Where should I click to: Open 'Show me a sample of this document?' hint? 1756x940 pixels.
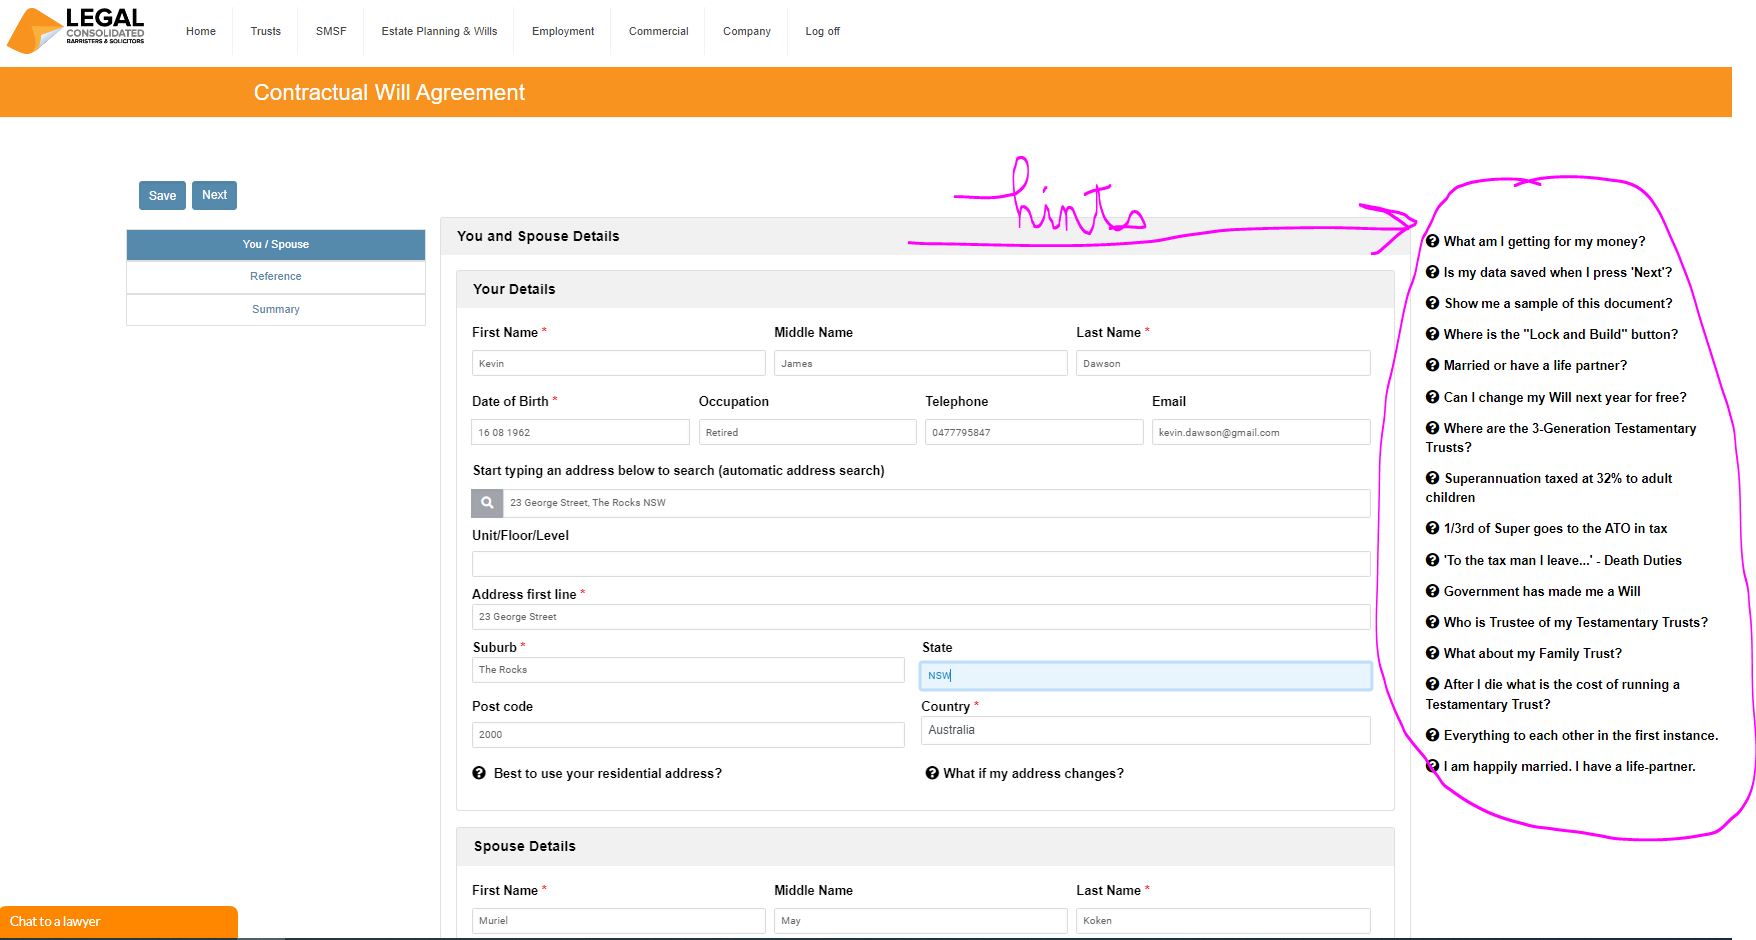click(x=1557, y=303)
